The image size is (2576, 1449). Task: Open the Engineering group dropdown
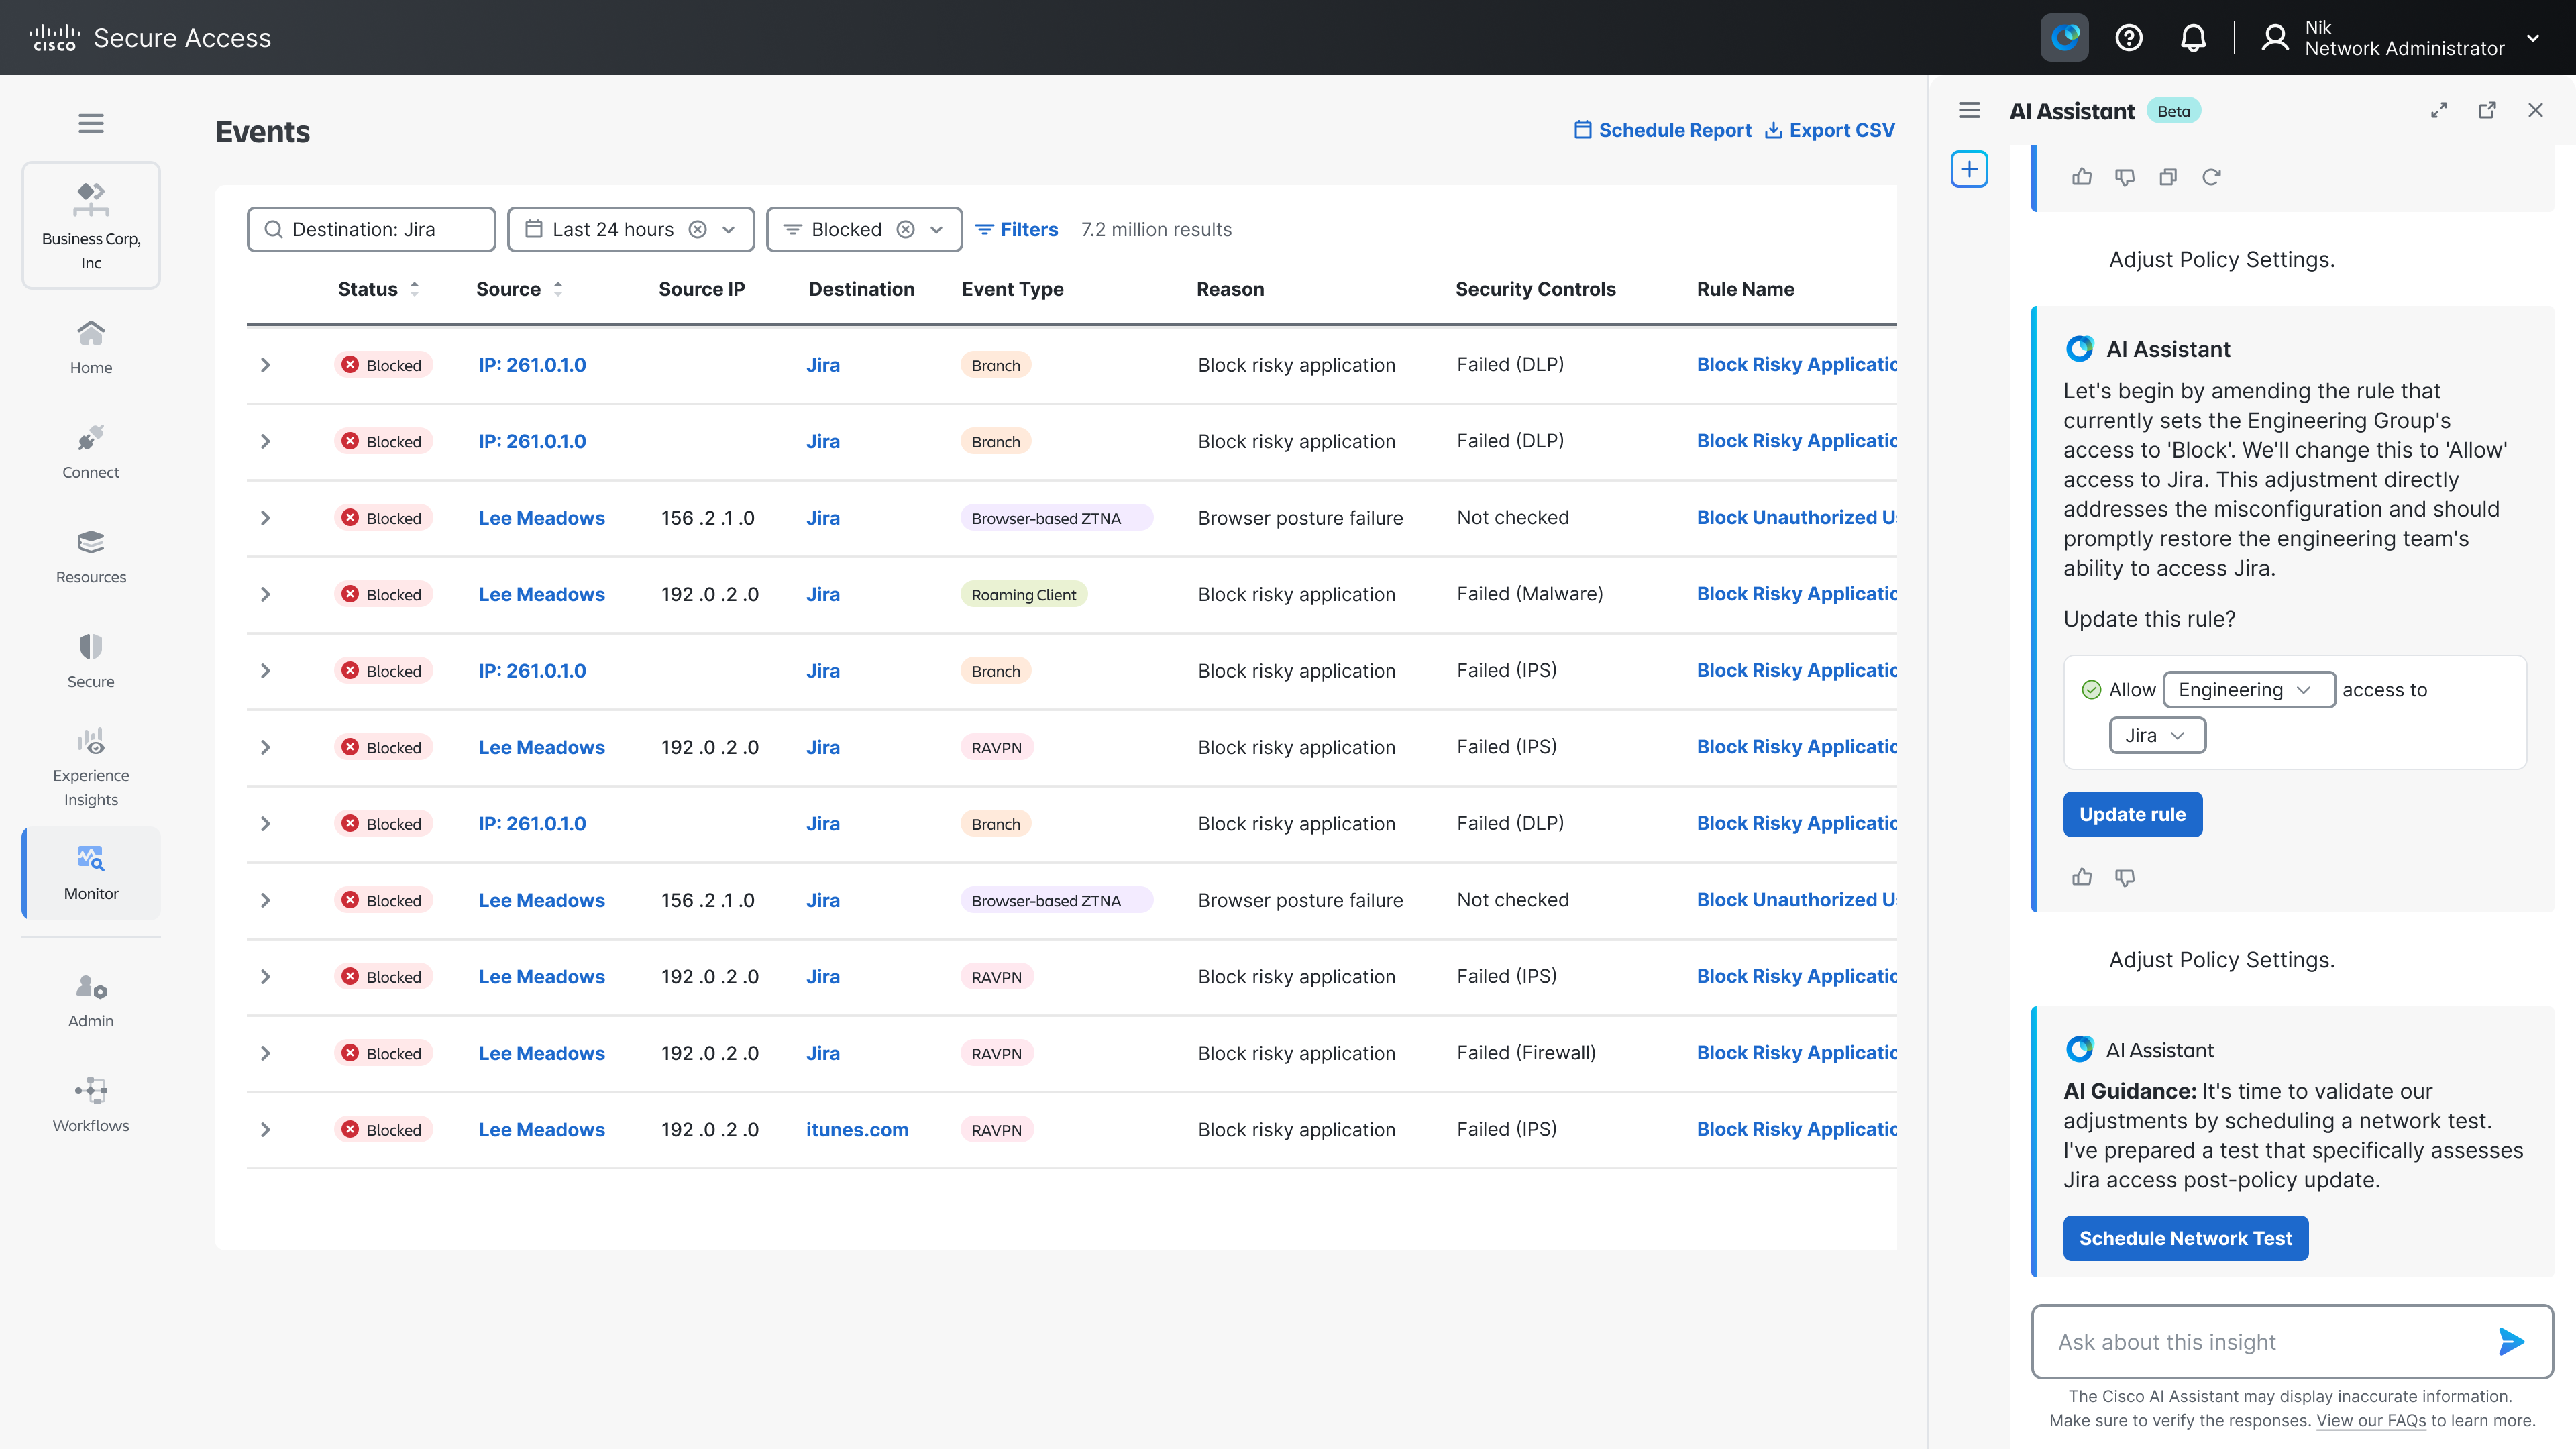(2248, 690)
